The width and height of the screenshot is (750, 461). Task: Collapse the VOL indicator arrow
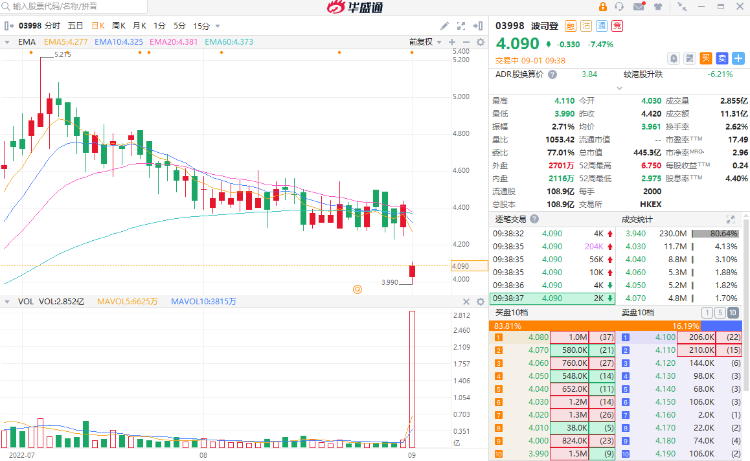(7, 302)
